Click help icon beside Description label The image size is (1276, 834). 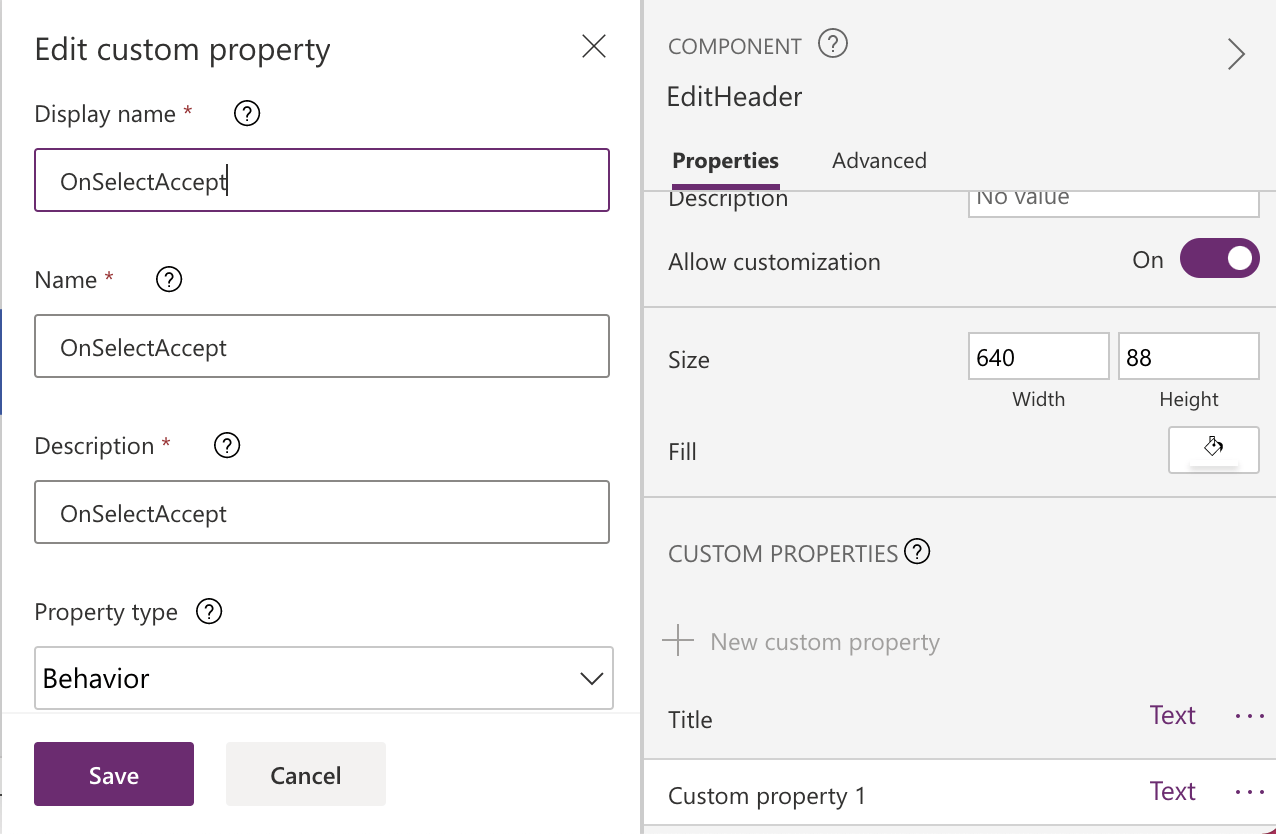(x=227, y=446)
